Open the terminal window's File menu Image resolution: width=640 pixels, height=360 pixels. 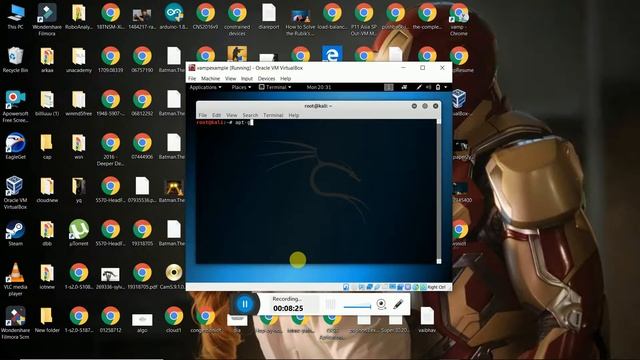click(203, 115)
